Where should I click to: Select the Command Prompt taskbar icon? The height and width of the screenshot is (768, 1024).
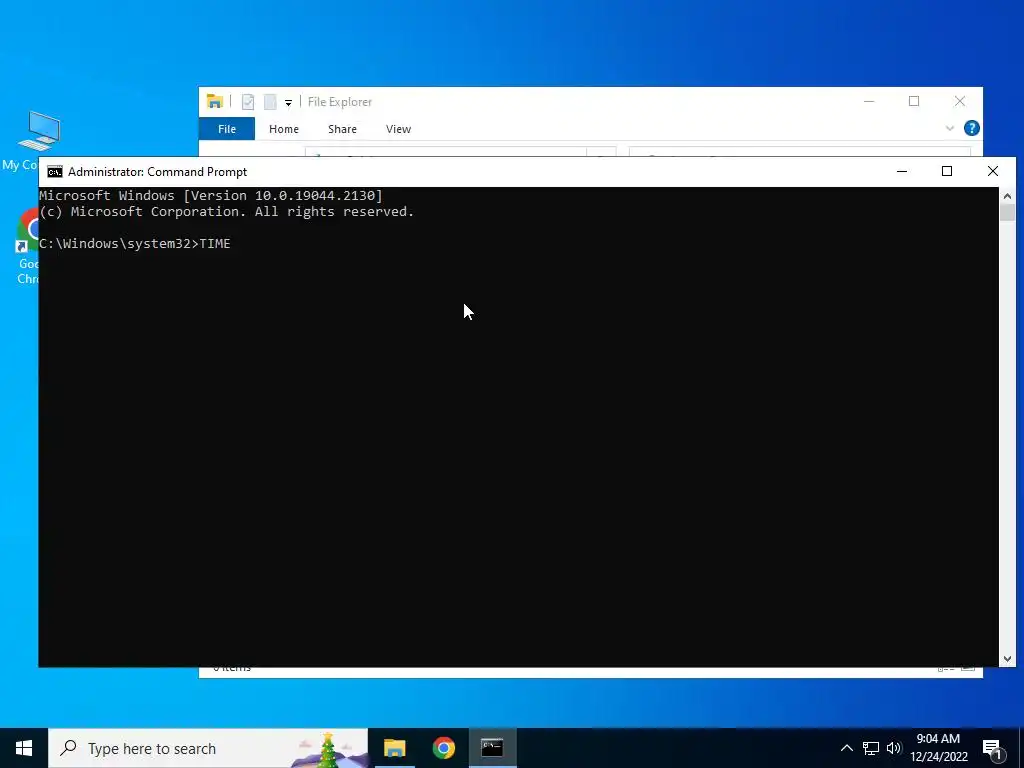point(492,748)
